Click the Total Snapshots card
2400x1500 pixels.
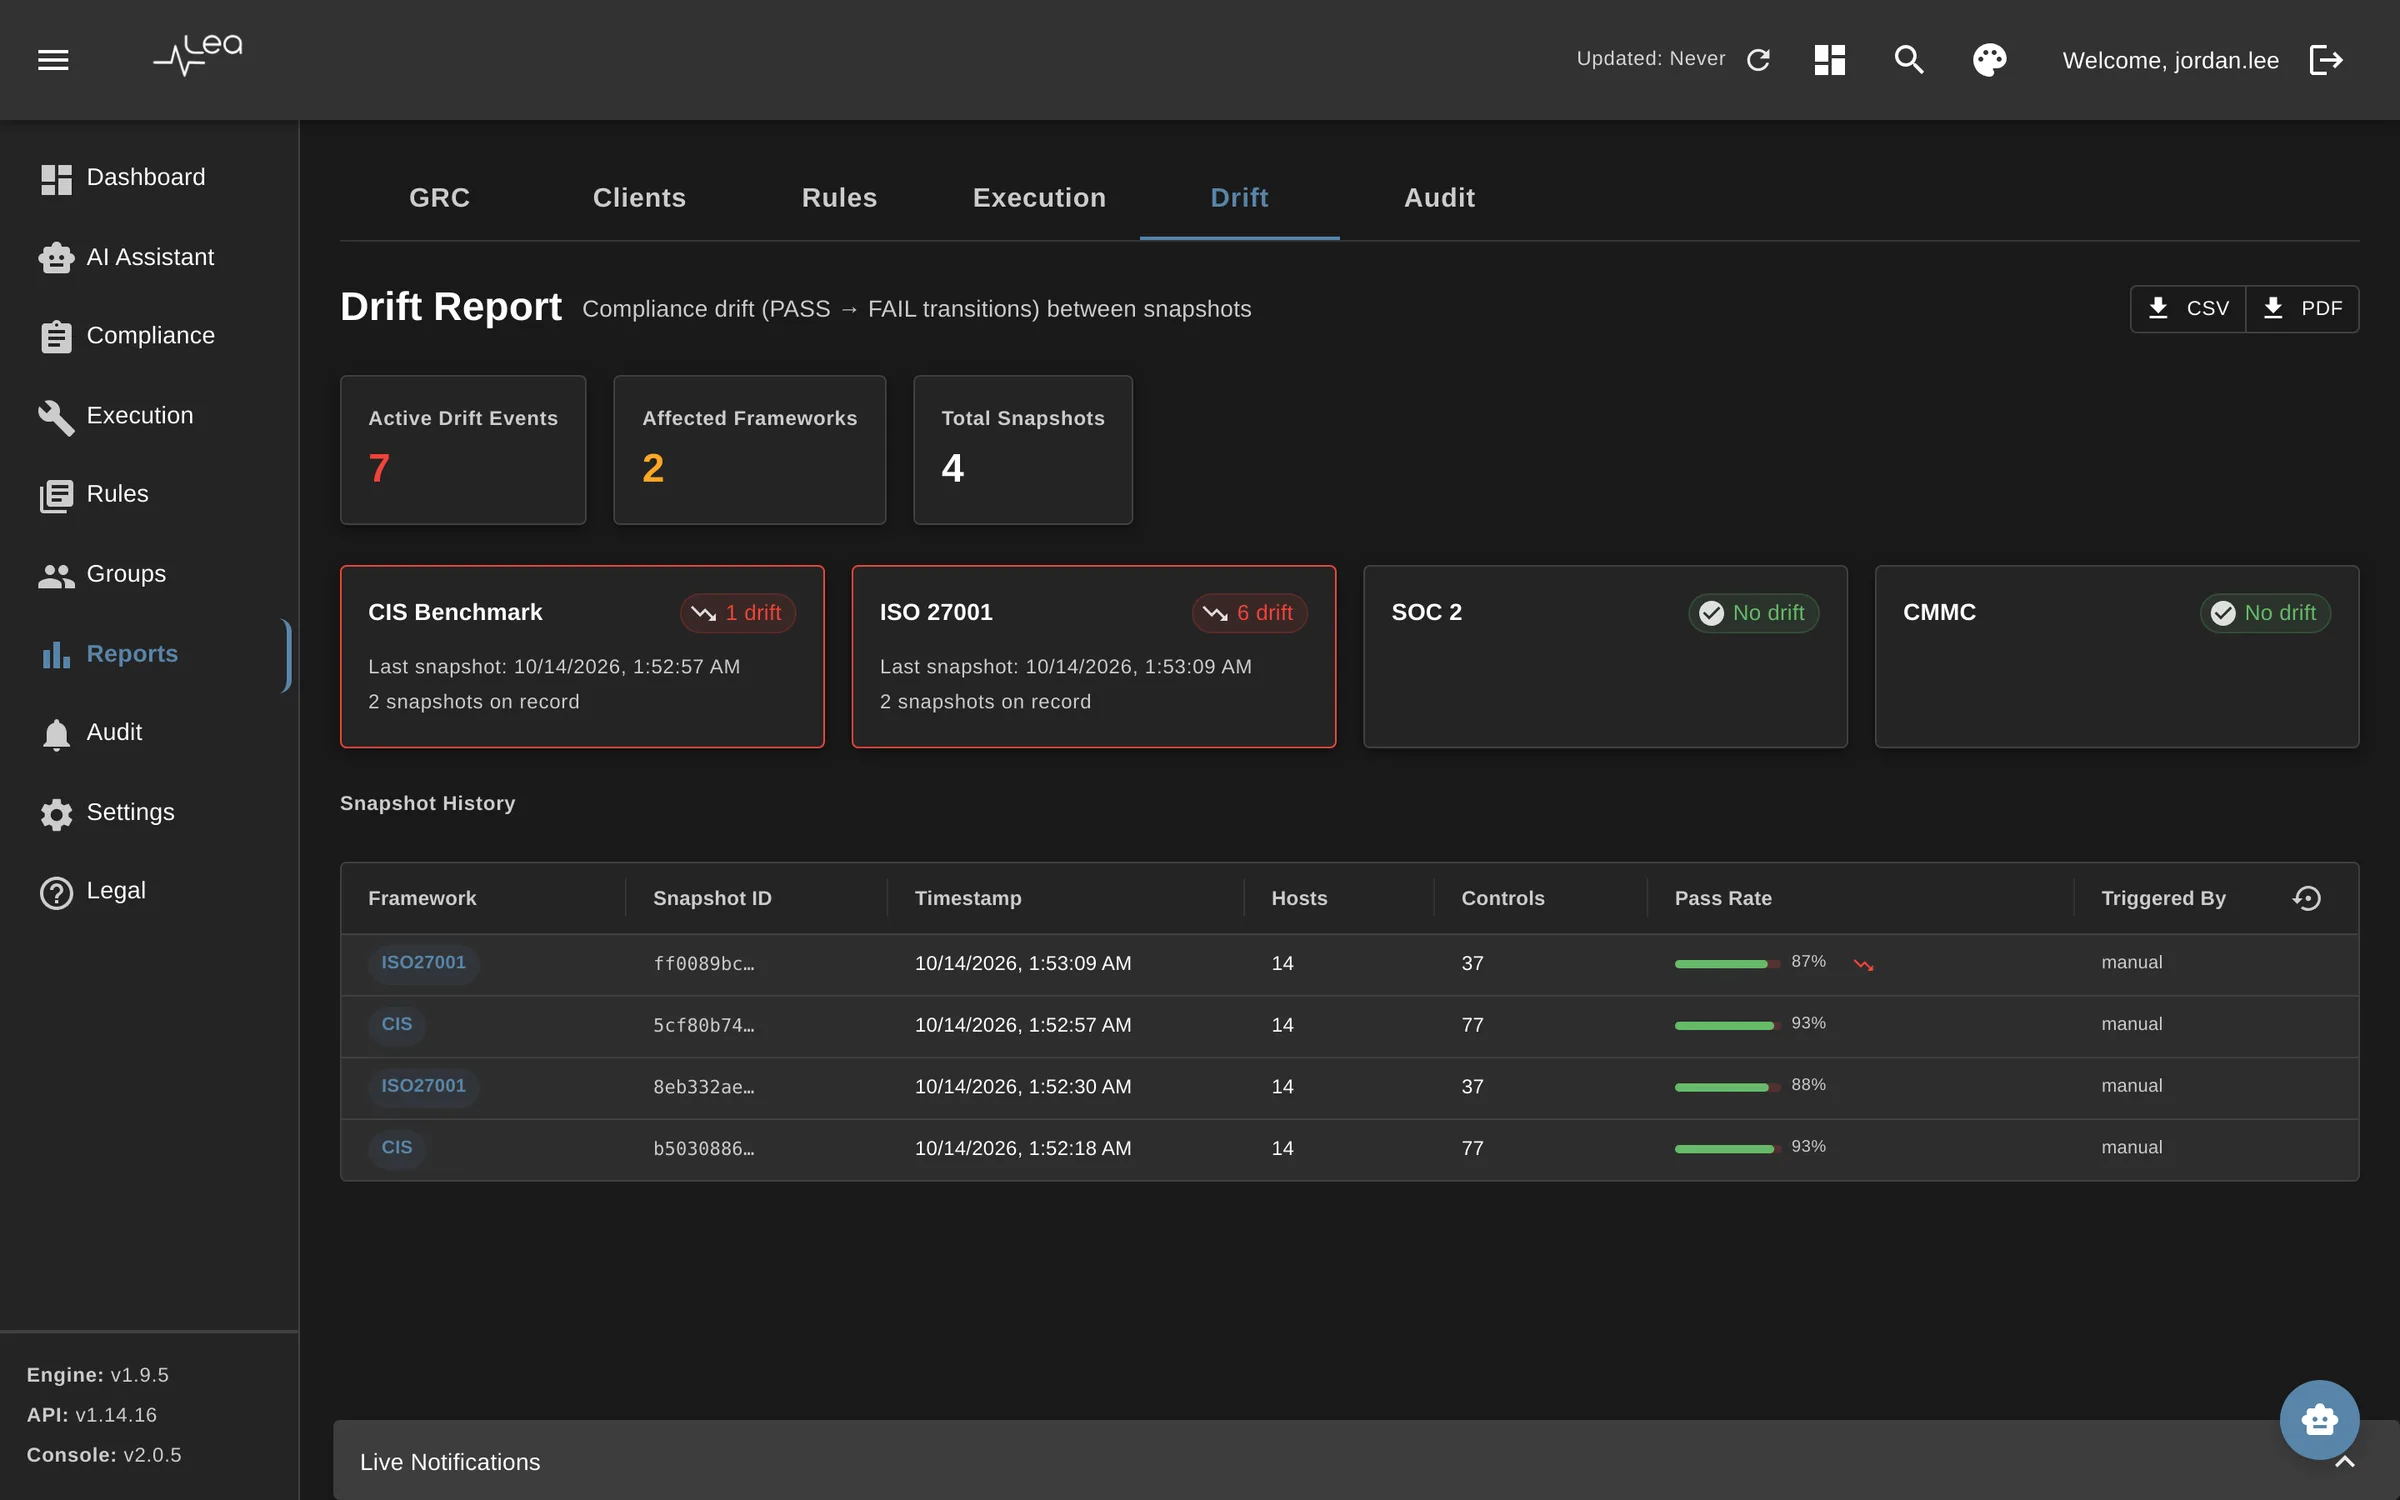(x=1022, y=450)
